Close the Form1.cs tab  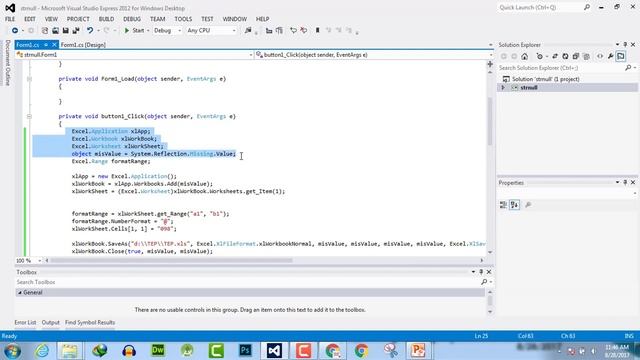tap(54, 45)
